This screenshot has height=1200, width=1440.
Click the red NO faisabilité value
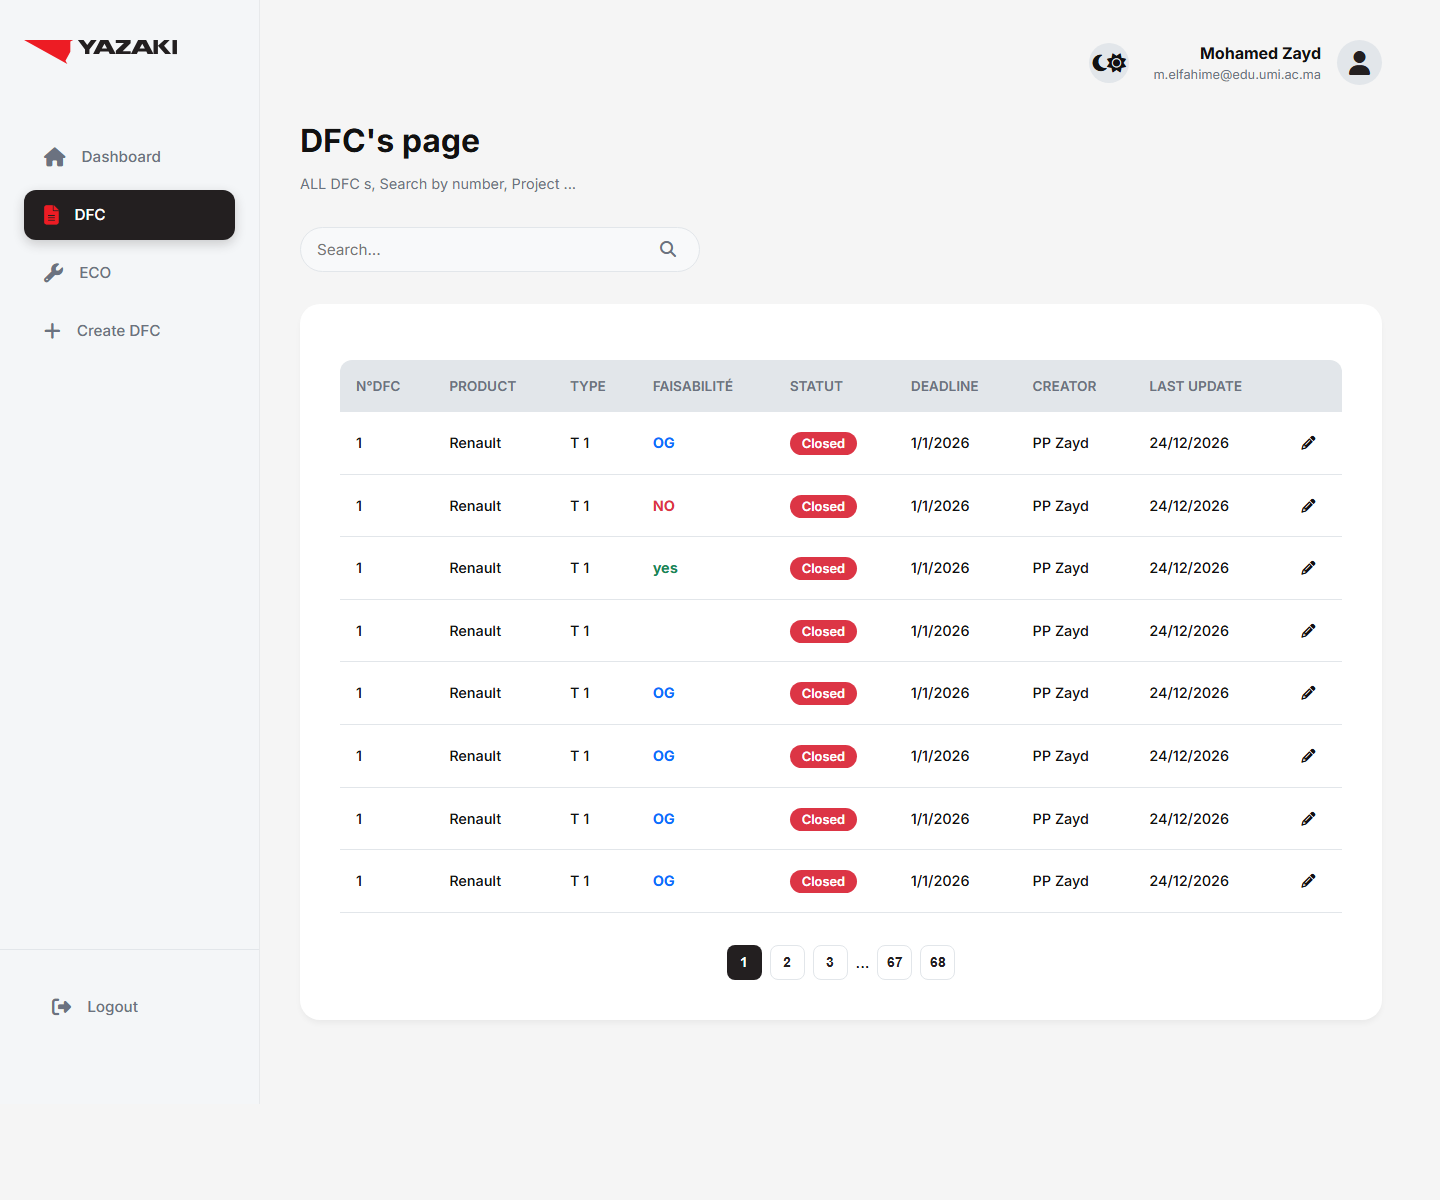664,506
